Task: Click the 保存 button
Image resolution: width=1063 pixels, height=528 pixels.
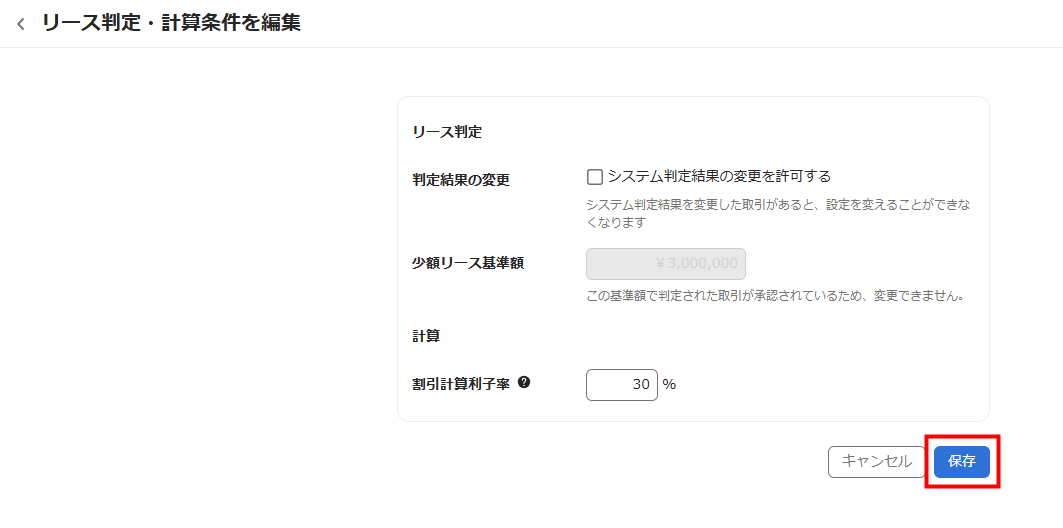Action: coord(962,461)
